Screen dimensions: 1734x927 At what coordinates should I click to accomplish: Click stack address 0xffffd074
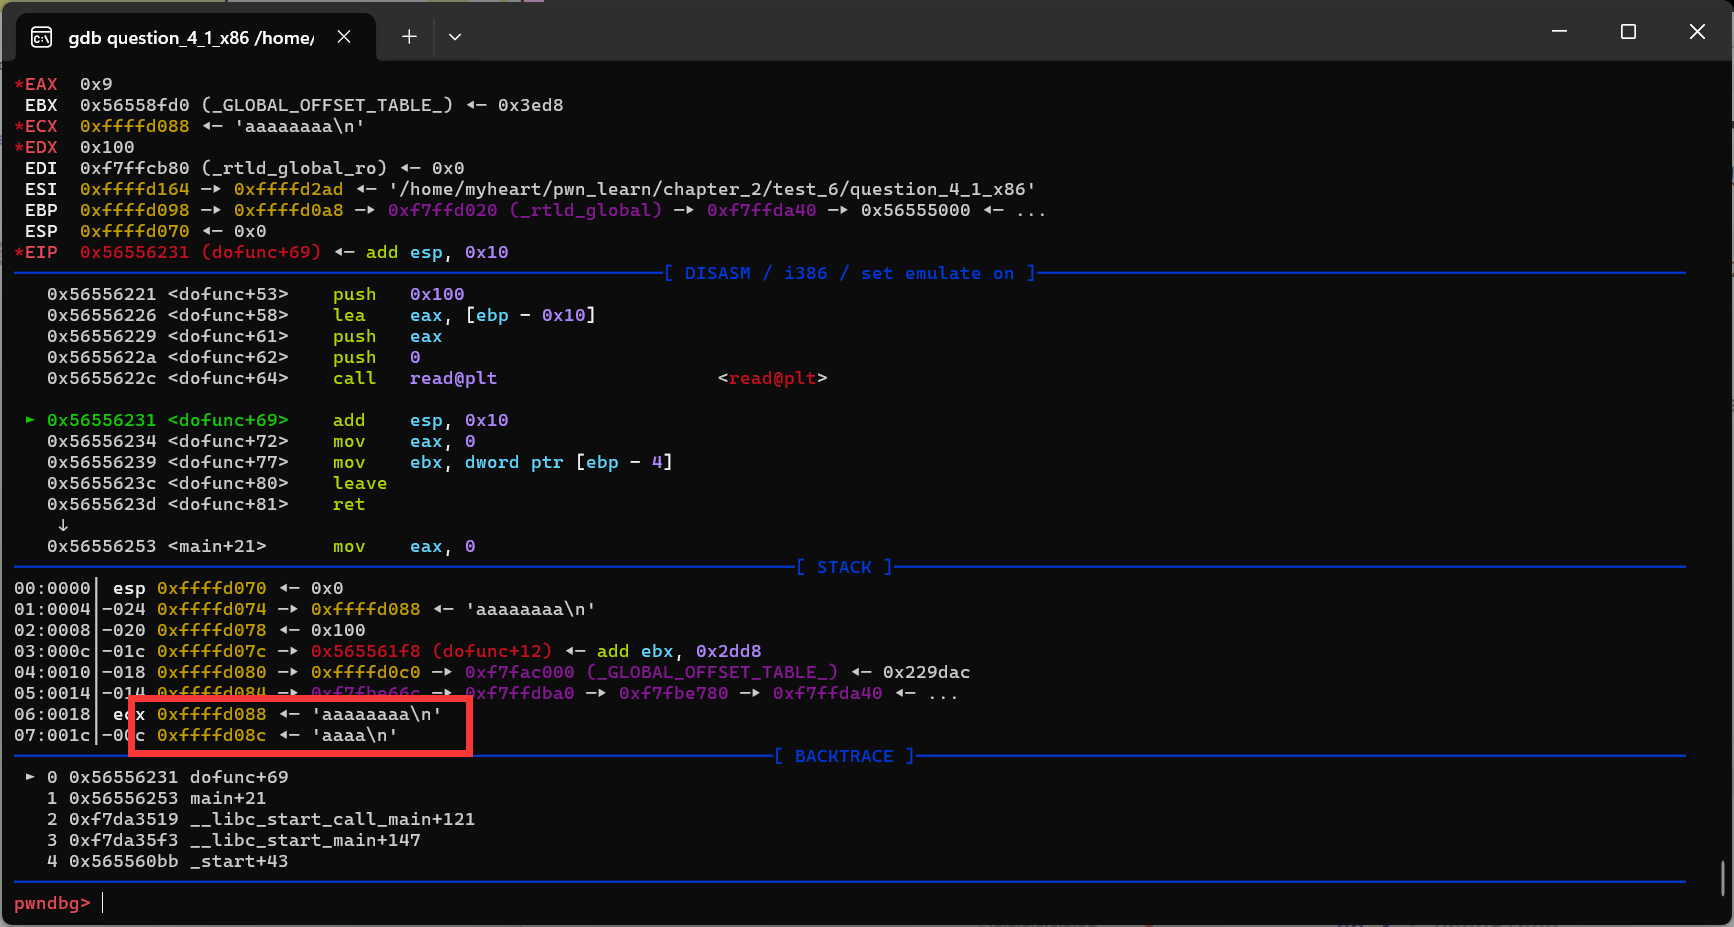pos(212,609)
